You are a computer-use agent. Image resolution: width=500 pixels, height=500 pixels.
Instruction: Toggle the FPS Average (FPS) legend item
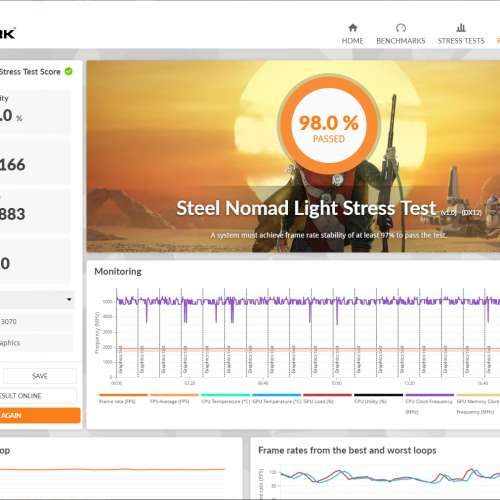174,399
